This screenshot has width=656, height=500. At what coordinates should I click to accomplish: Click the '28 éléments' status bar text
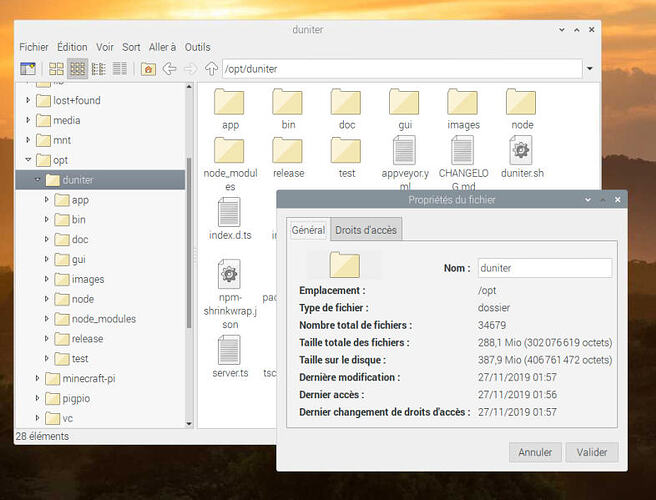pos(42,436)
